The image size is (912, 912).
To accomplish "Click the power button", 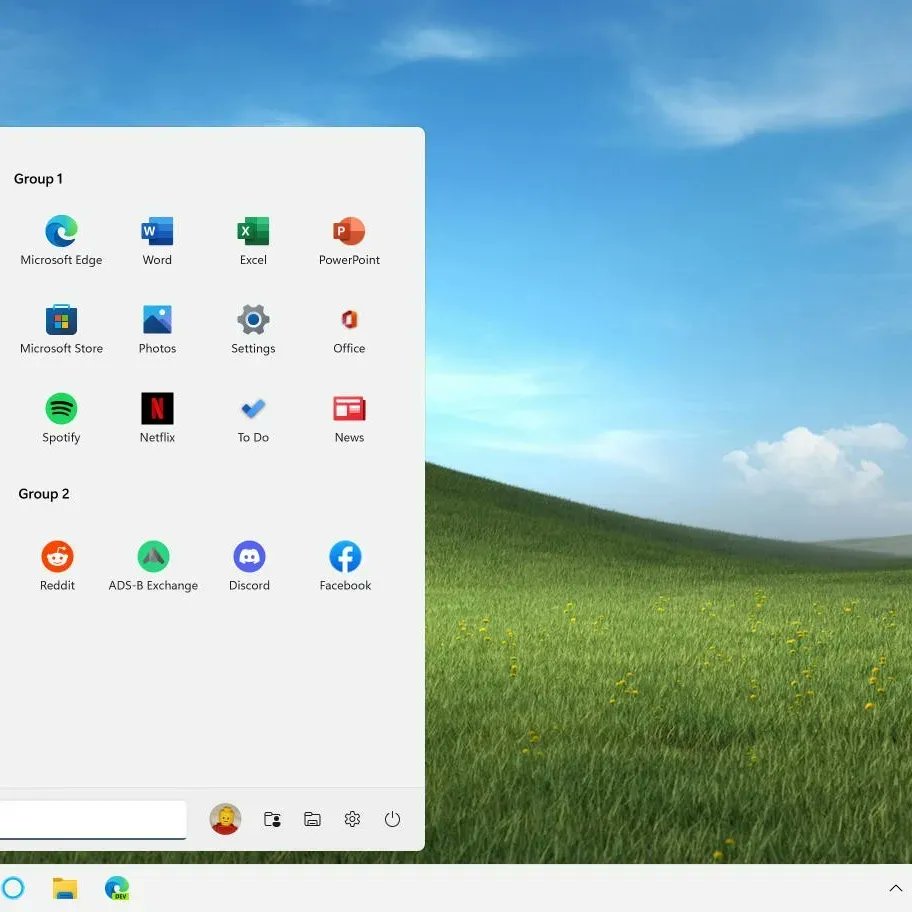I will tap(392, 819).
